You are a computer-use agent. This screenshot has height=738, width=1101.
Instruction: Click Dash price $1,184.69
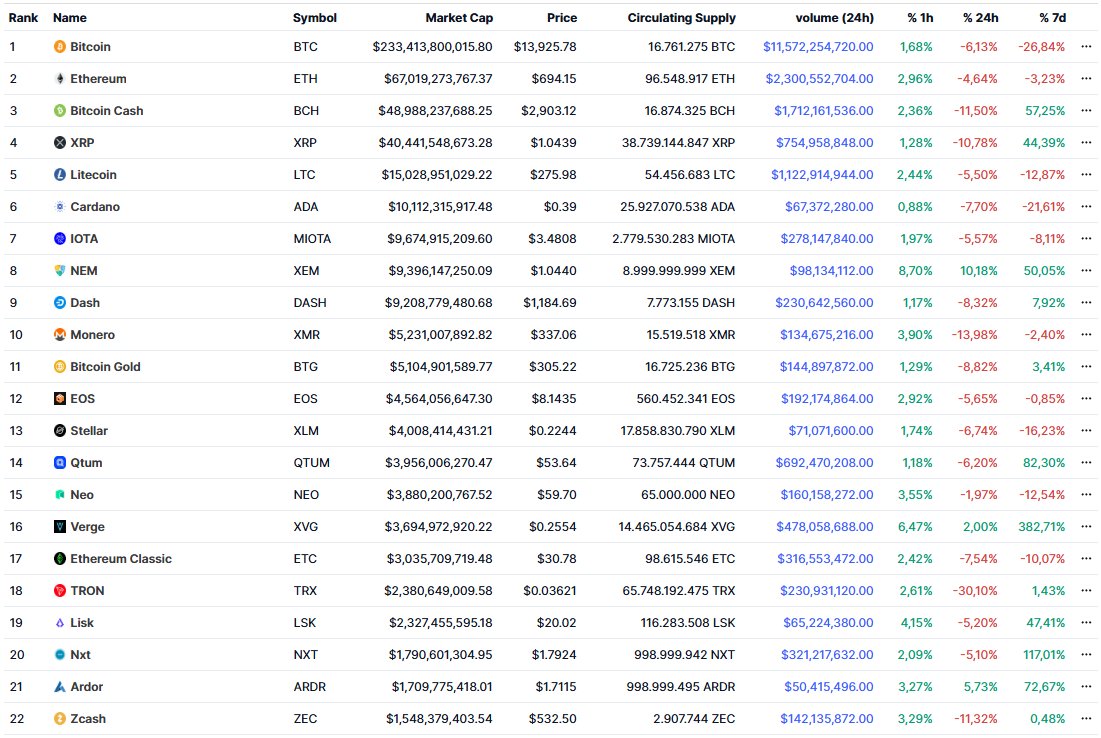click(x=550, y=303)
